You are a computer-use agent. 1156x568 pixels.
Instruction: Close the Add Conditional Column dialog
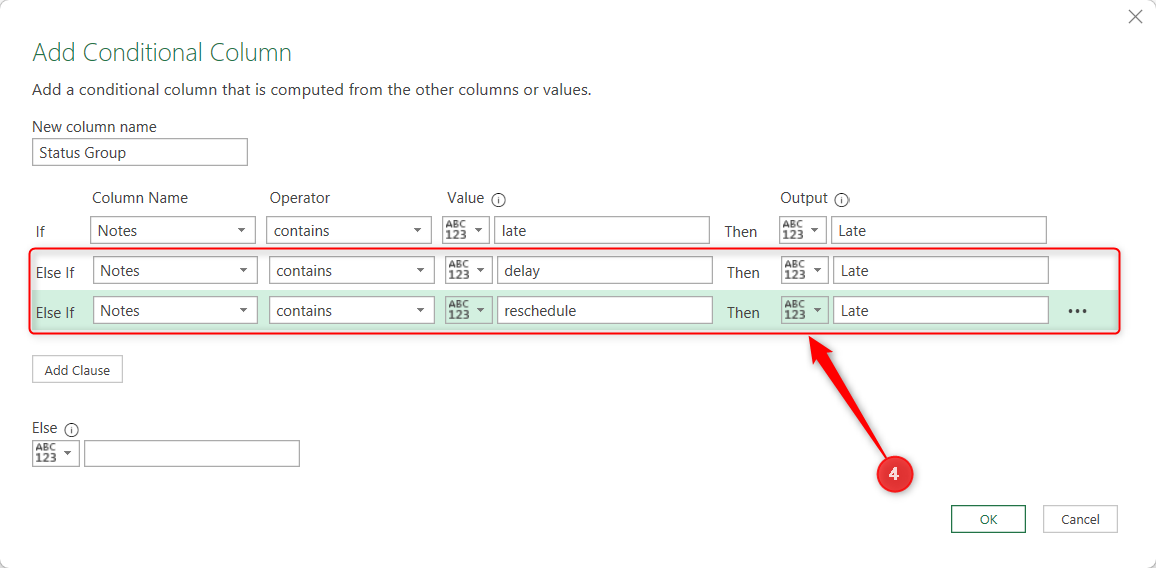(1135, 17)
